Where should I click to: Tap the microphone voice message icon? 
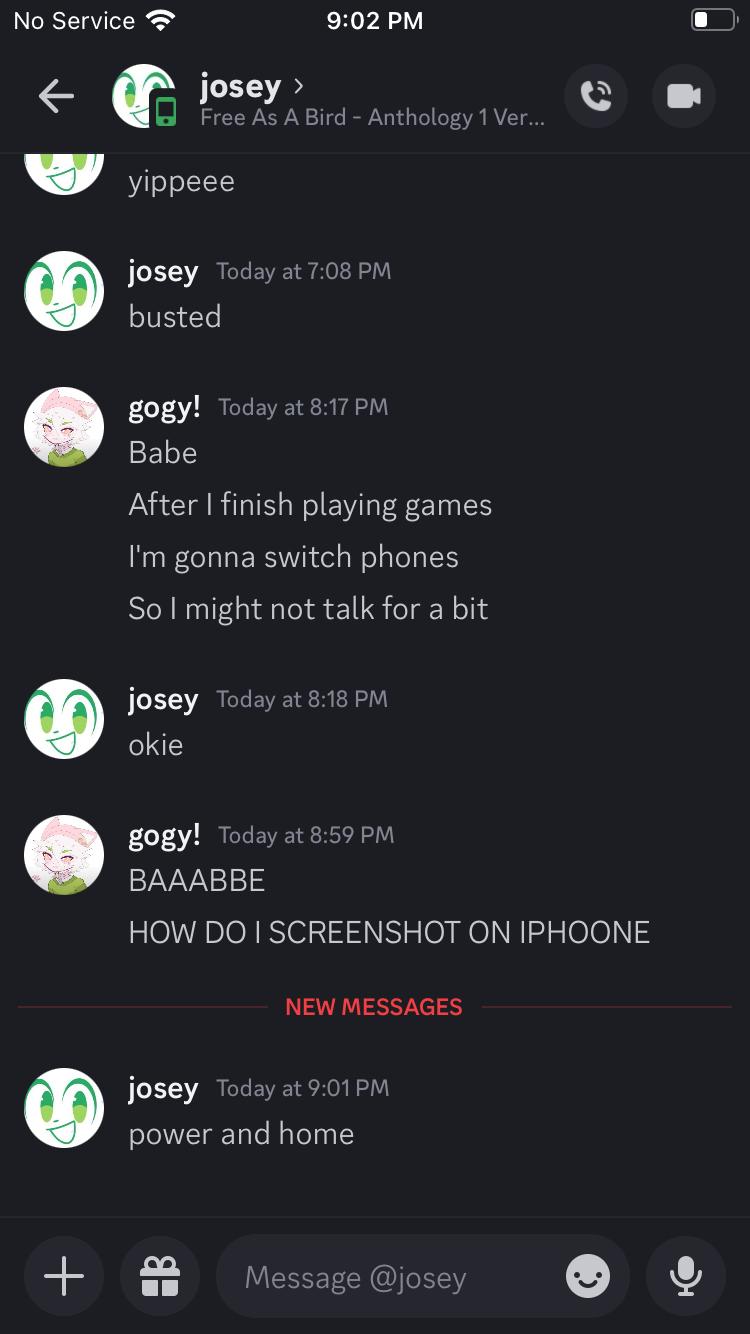(x=685, y=1276)
